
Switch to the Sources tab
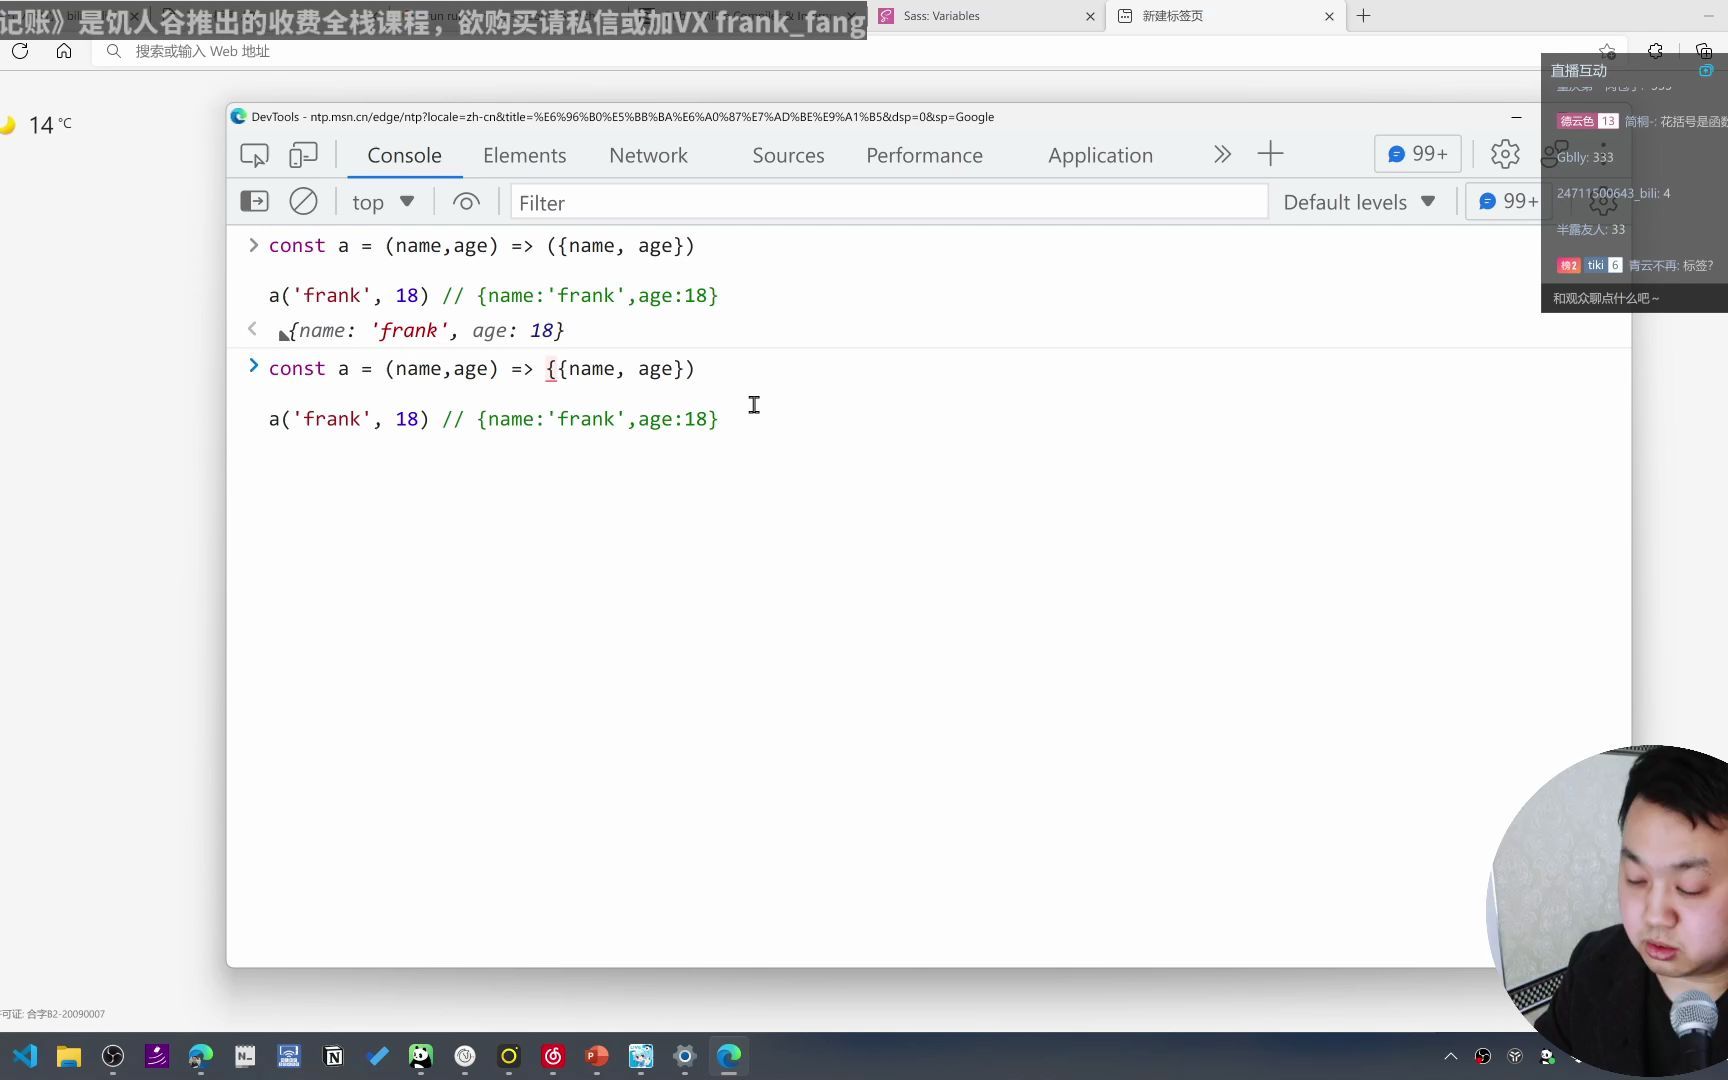tap(788, 155)
